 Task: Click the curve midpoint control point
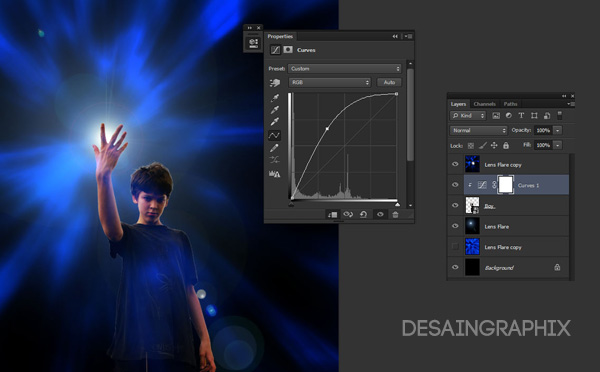tap(327, 129)
